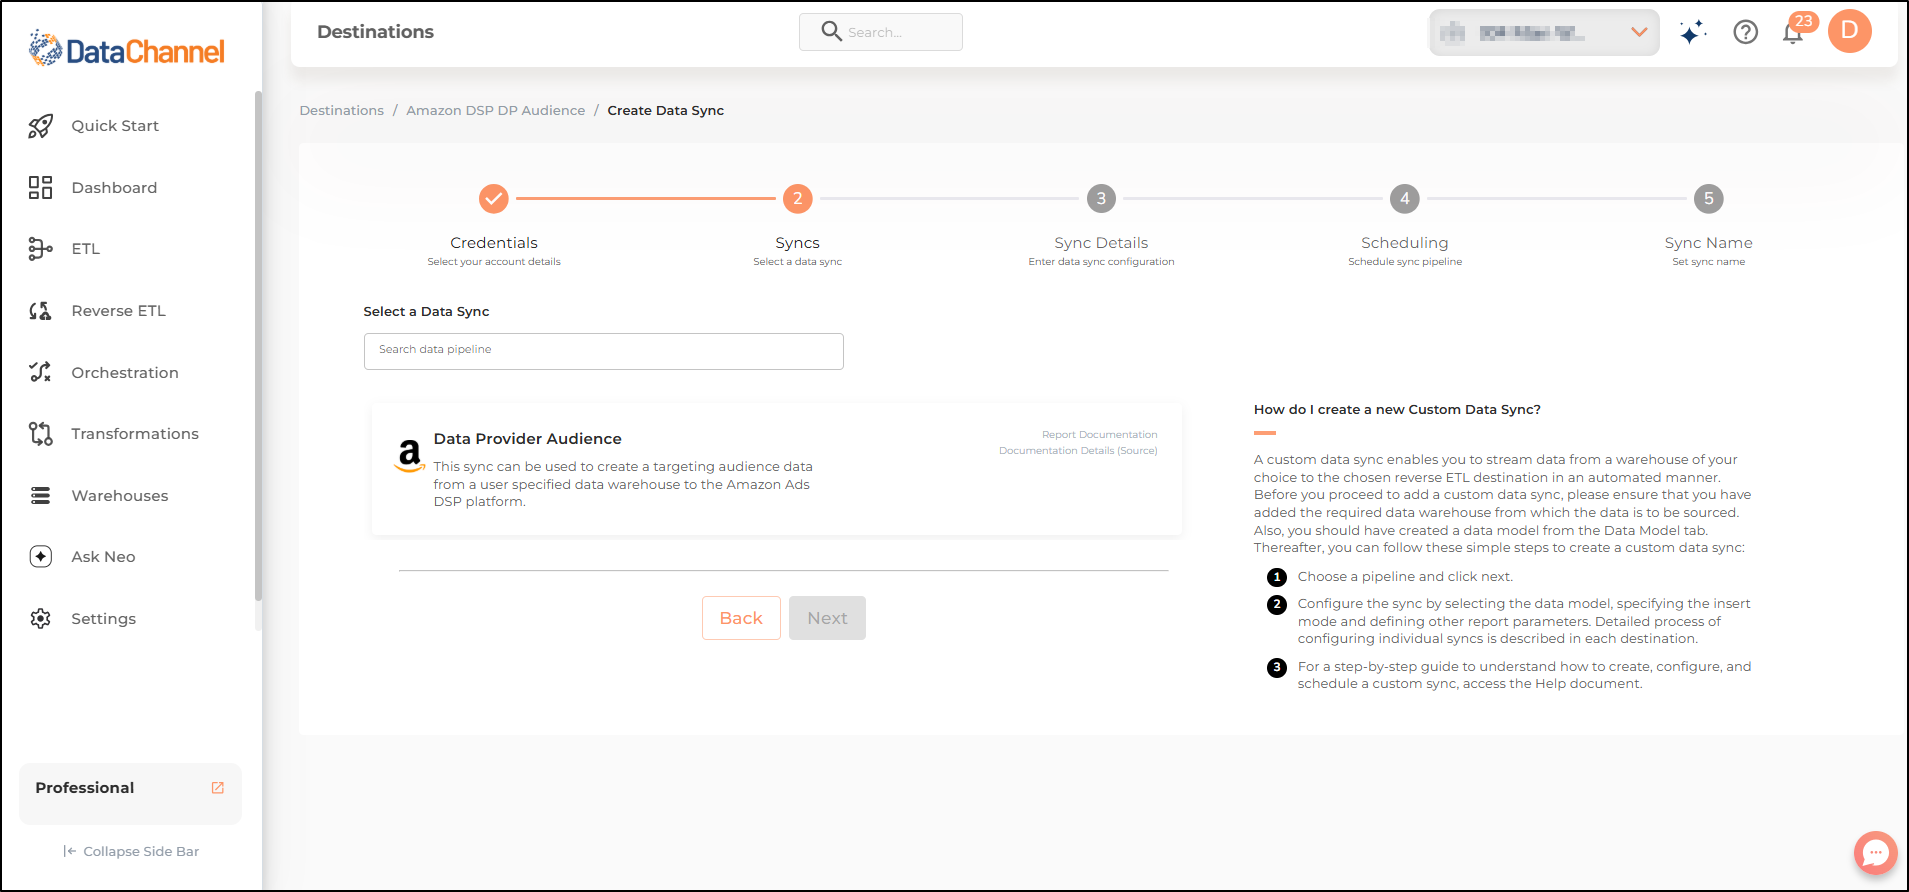Click the Orchestration icon
Screen dimensions: 1909x892
coord(40,372)
